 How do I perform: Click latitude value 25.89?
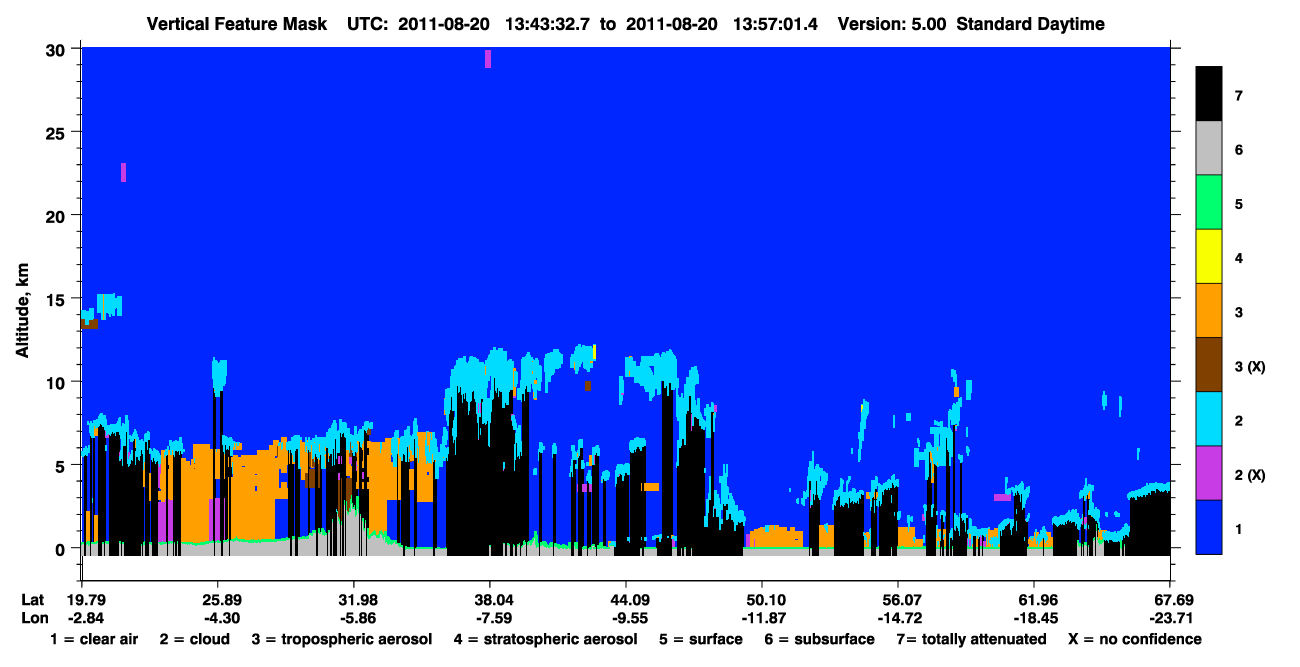click(x=217, y=599)
